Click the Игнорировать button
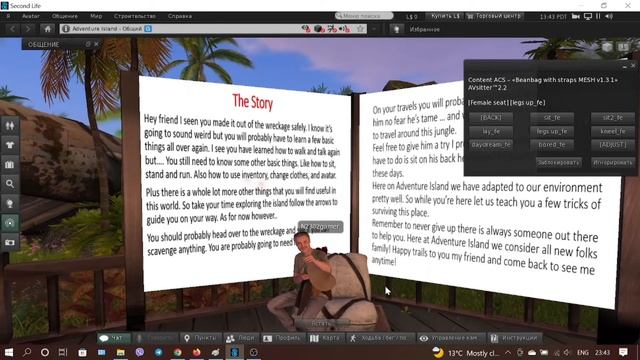 613,162
